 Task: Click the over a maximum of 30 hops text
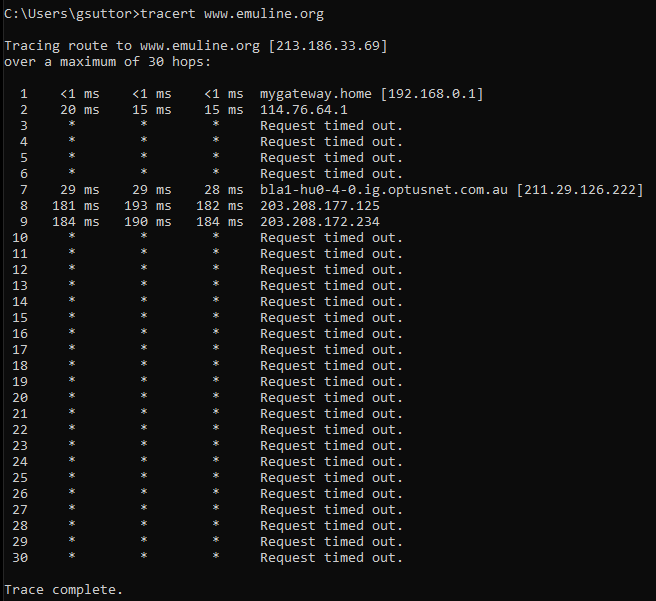point(108,62)
